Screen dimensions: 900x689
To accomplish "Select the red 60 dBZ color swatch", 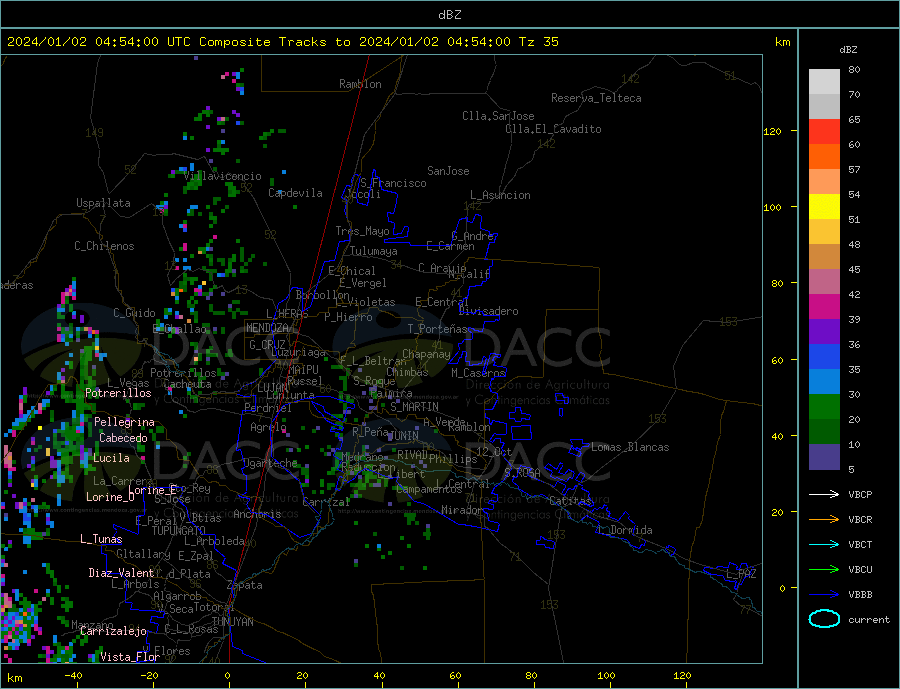I will [824, 131].
